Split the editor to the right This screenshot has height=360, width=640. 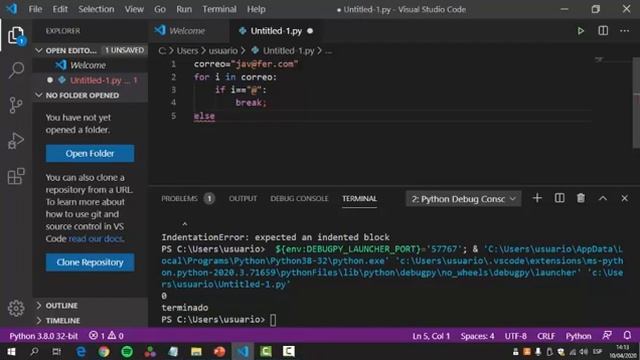tap(603, 31)
